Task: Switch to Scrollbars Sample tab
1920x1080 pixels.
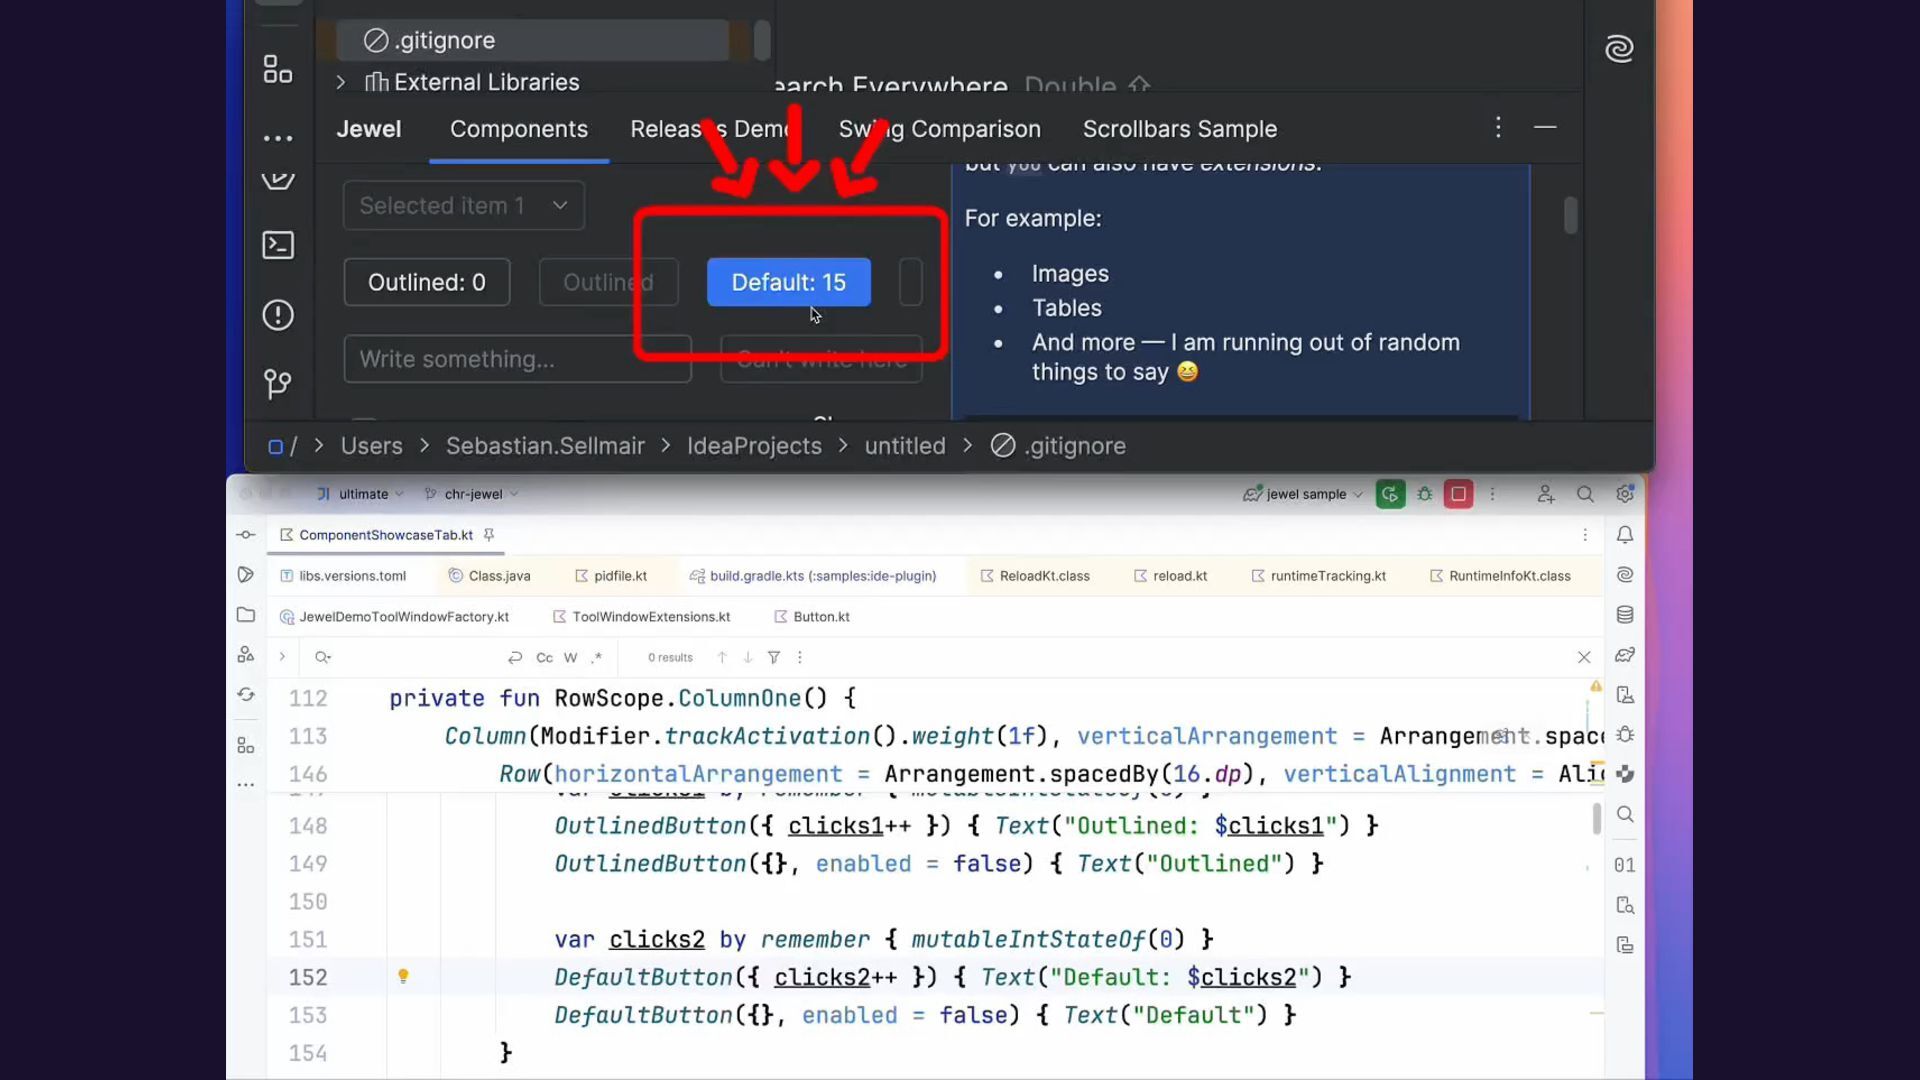Action: coord(1179,129)
